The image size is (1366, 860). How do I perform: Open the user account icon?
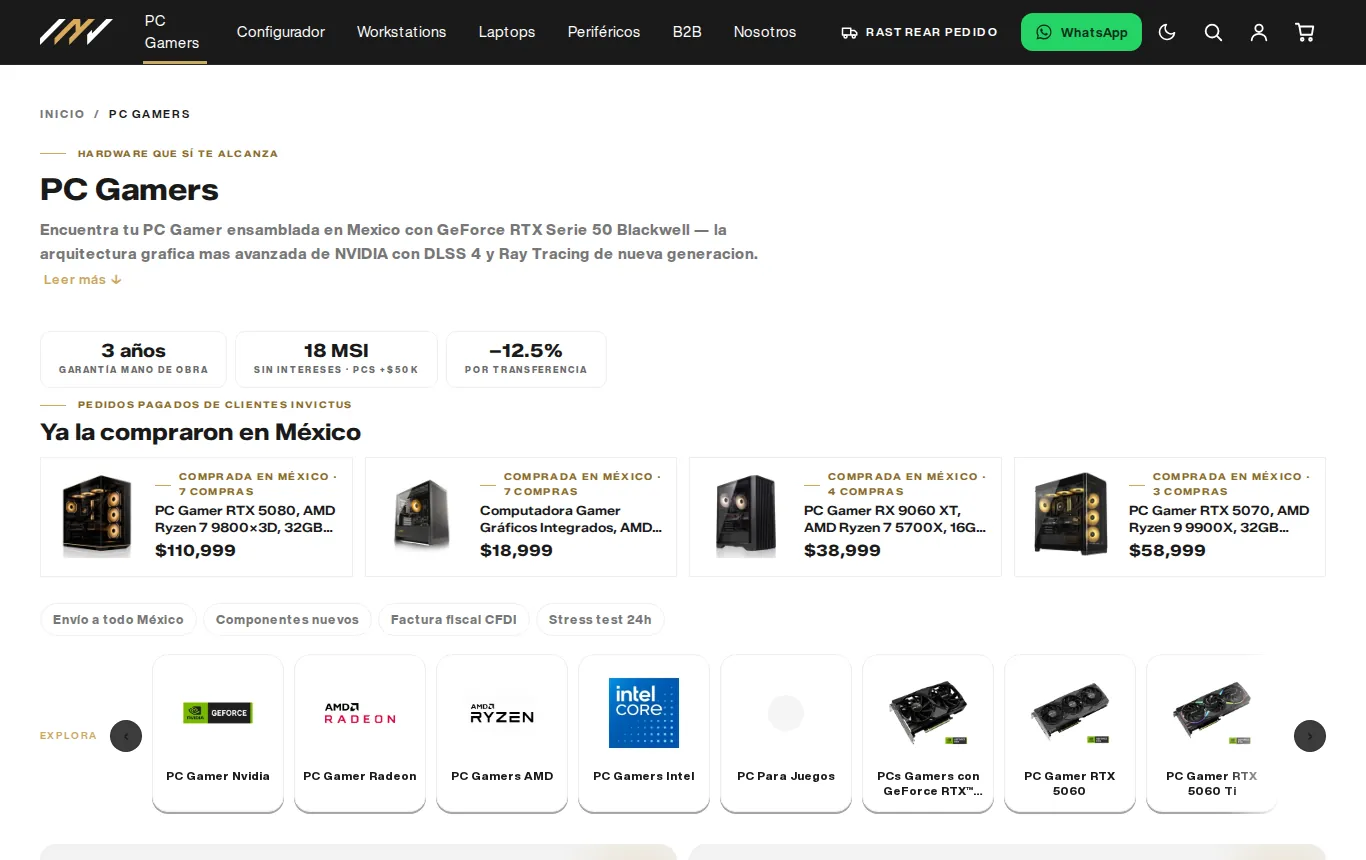point(1259,32)
